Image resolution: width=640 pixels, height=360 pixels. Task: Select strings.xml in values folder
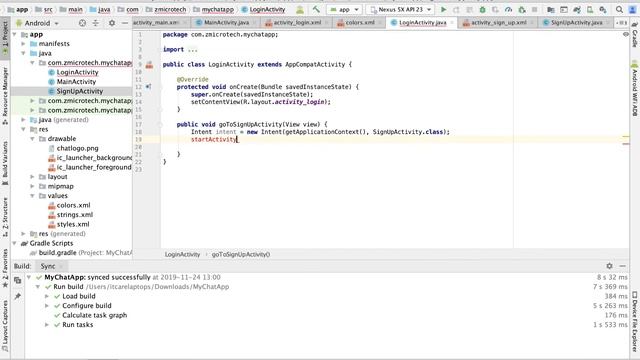tap(75, 215)
